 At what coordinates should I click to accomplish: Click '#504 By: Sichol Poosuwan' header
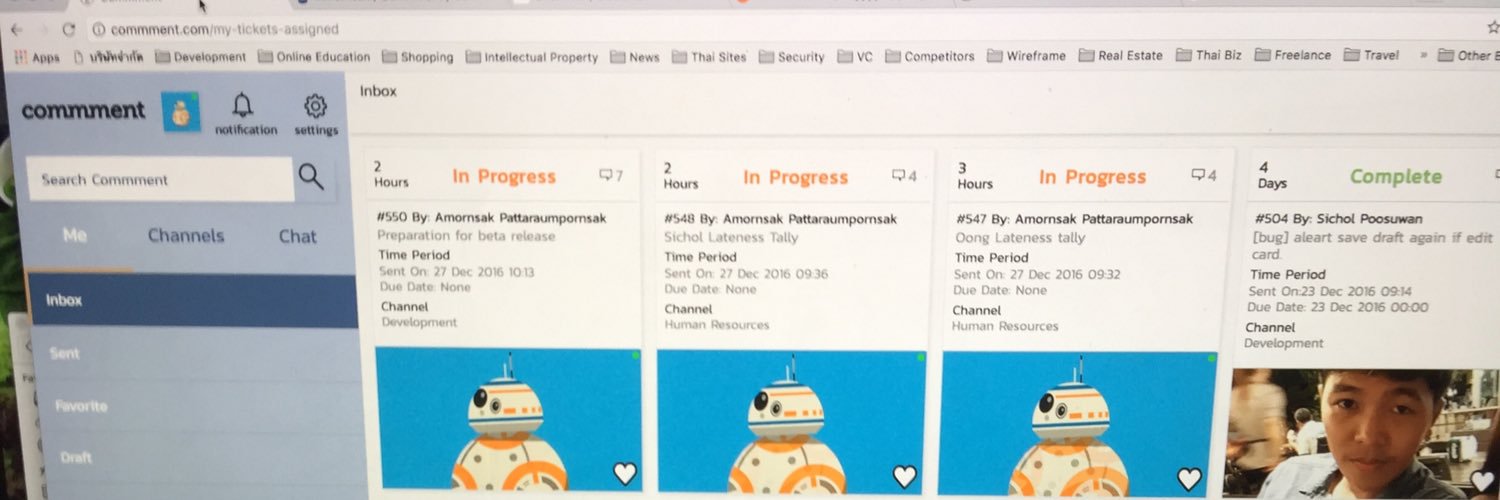1337,218
